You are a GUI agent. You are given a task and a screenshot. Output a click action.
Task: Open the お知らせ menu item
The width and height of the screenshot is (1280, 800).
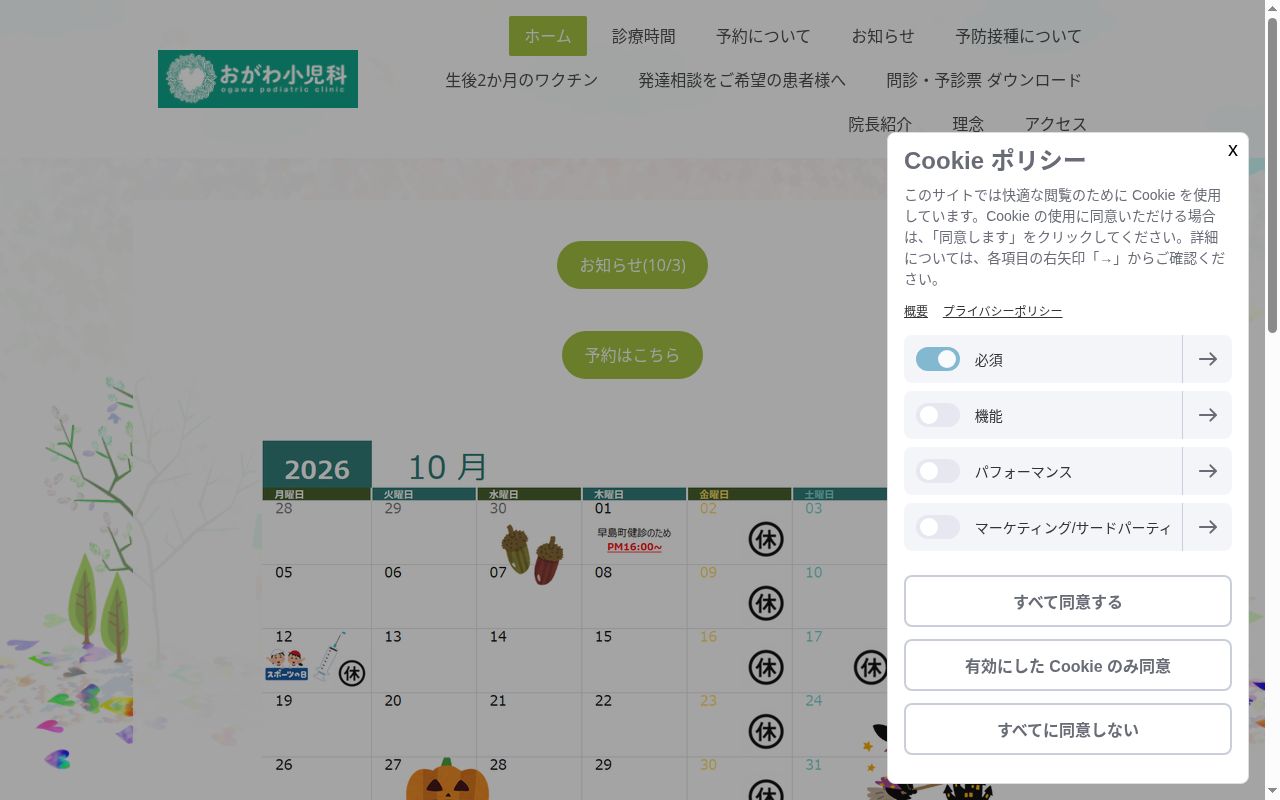pyautogui.click(x=883, y=36)
